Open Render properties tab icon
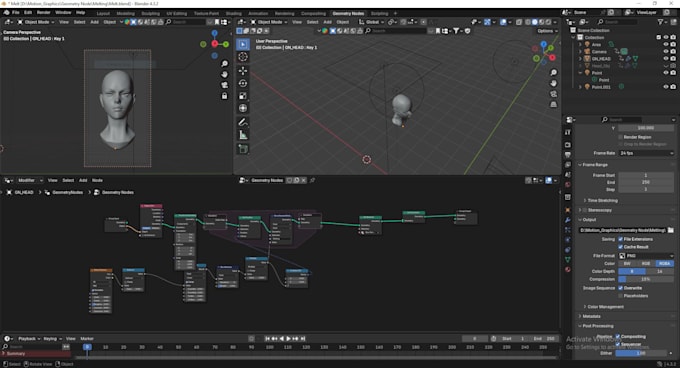 [568, 145]
